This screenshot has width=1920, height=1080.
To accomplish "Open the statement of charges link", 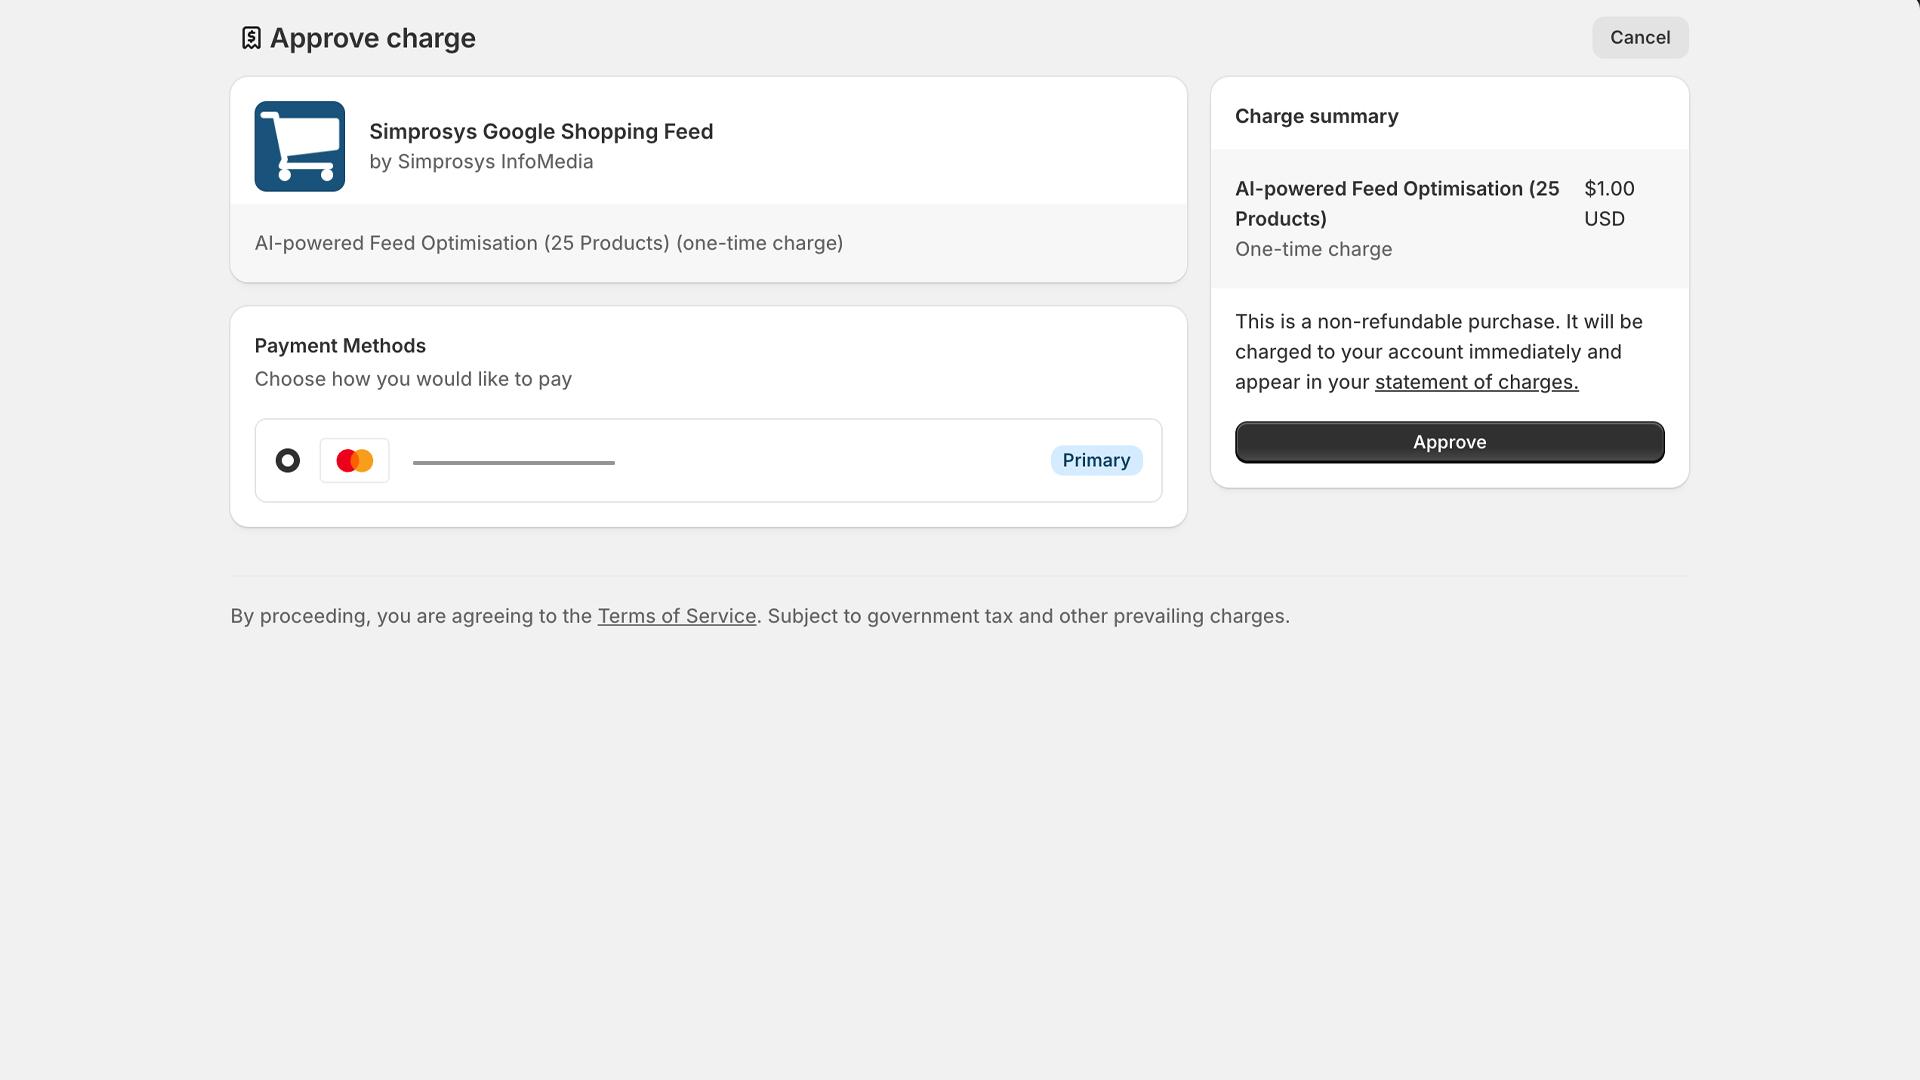I will click(1475, 381).
